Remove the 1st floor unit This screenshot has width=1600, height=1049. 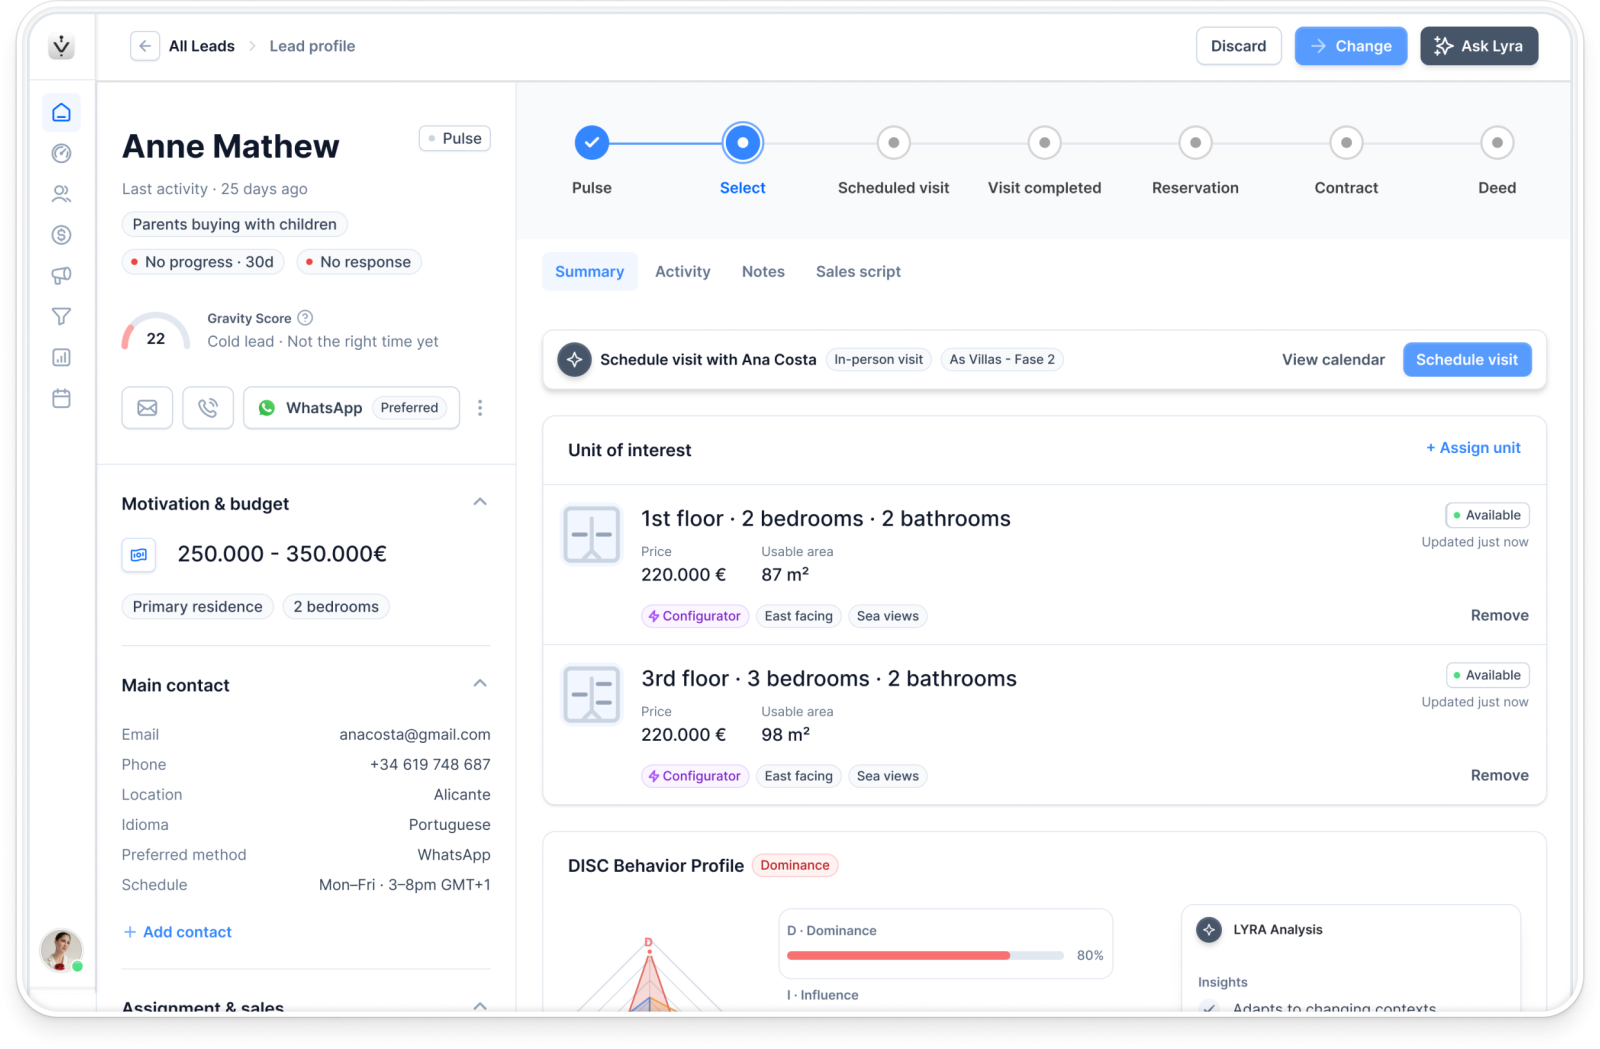tap(1499, 616)
